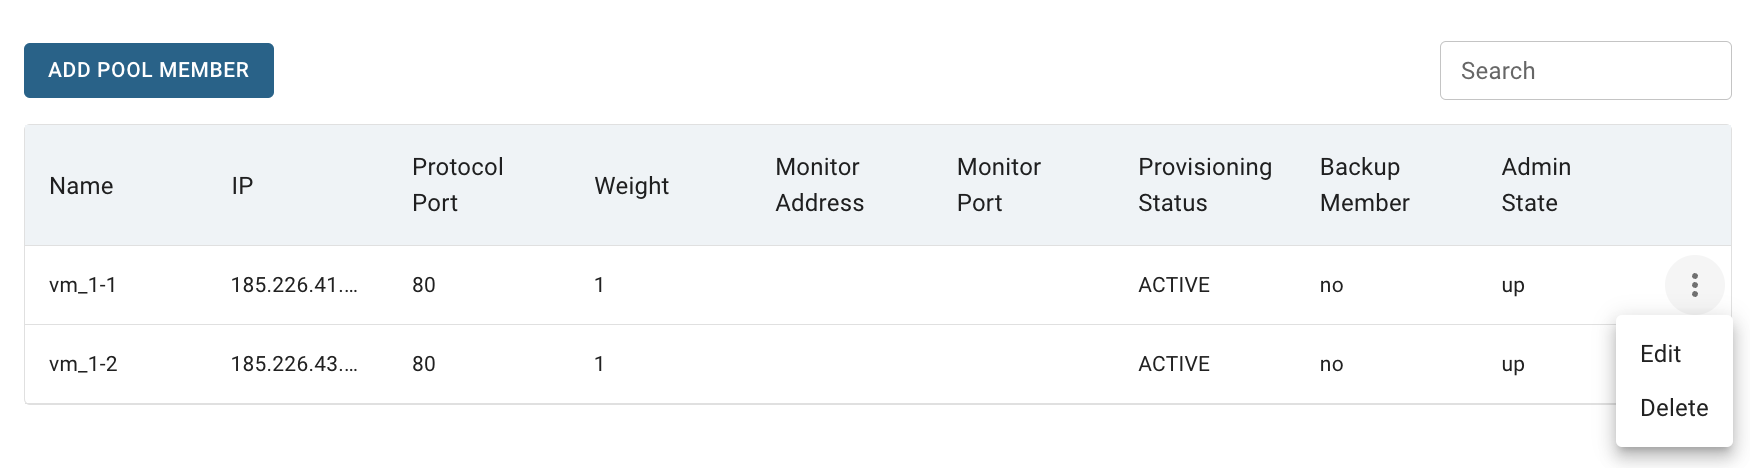Screen dimensions: 1750x468
Task: Click ACTIVE status in vm_1-1 row
Action: pos(1174,285)
